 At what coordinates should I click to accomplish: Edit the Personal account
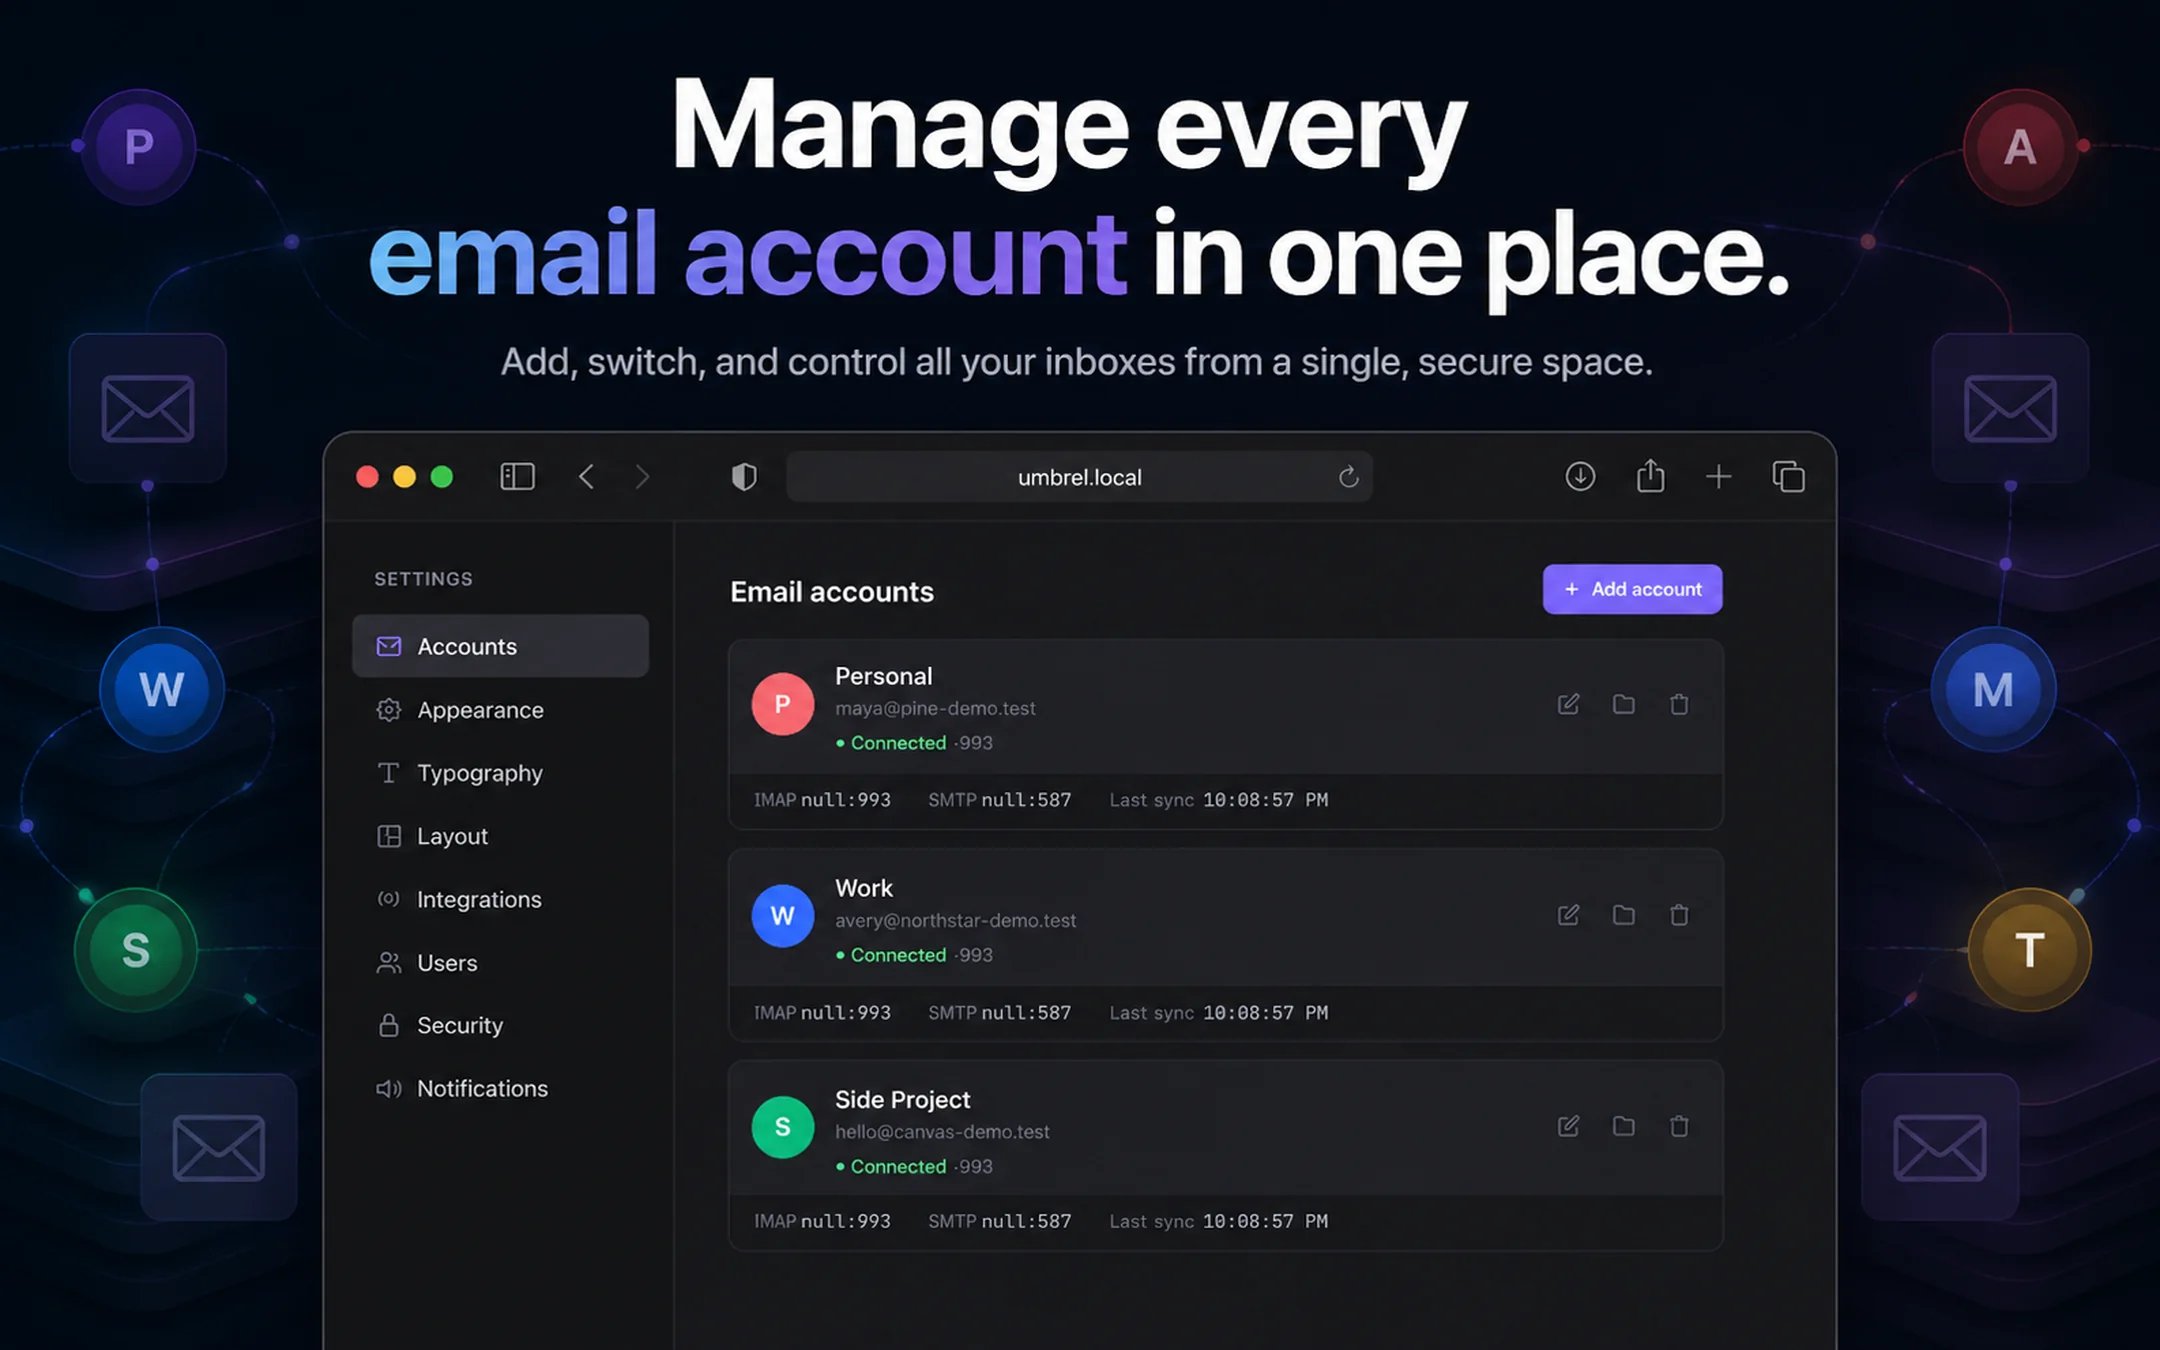tap(1568, 704)
